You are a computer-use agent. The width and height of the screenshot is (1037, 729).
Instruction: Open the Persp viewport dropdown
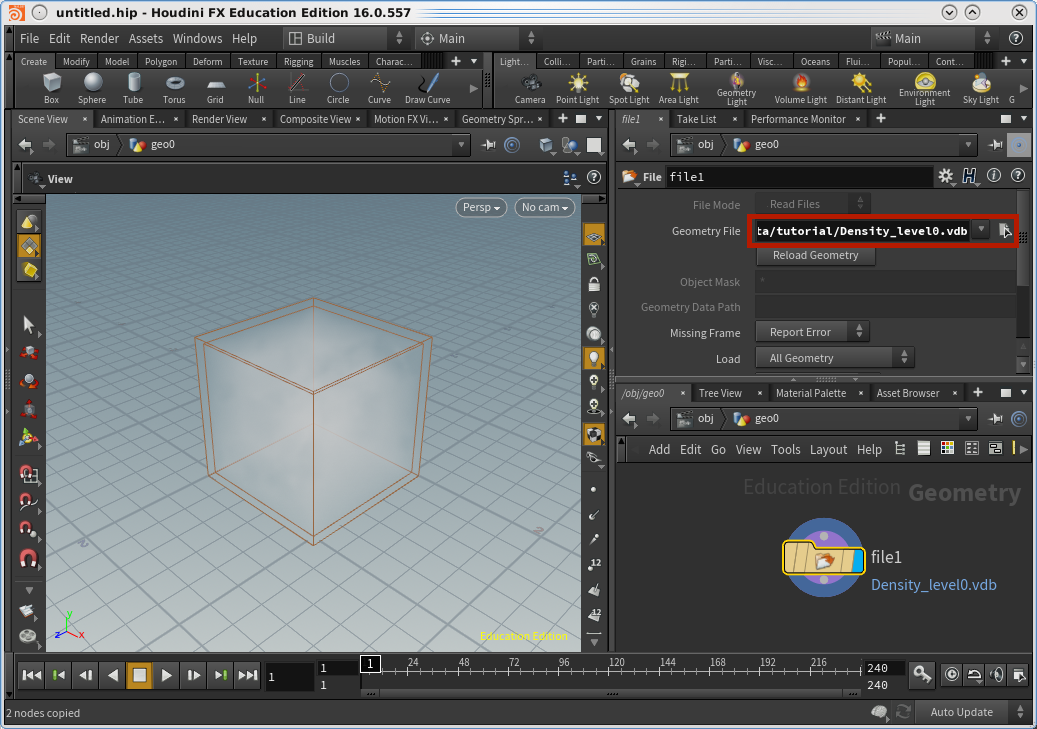(481, 207)
